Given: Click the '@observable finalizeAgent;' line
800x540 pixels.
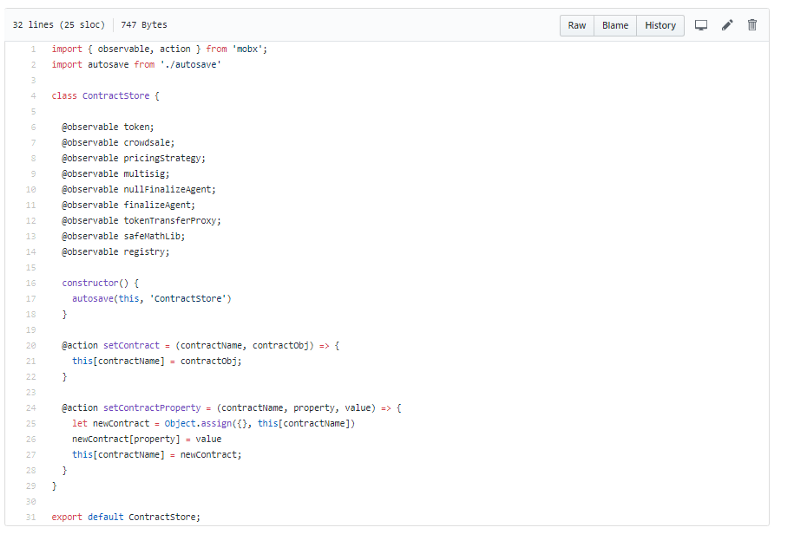Looking at the screenshot, I should pyautogui.click(x=129, y=205).
